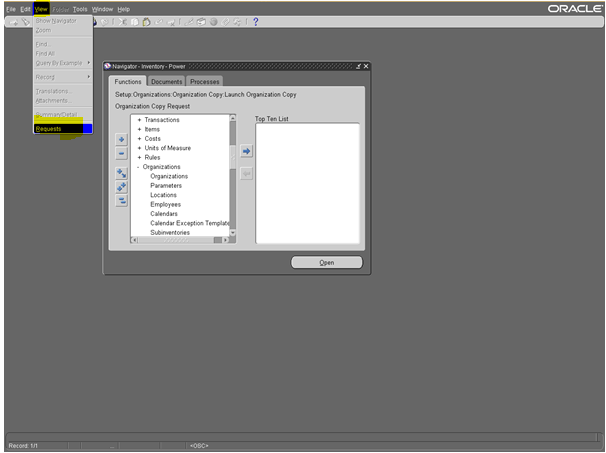The image size is (606, 453).
Task: Expand the Items tree node
Action: pos(139,129)
